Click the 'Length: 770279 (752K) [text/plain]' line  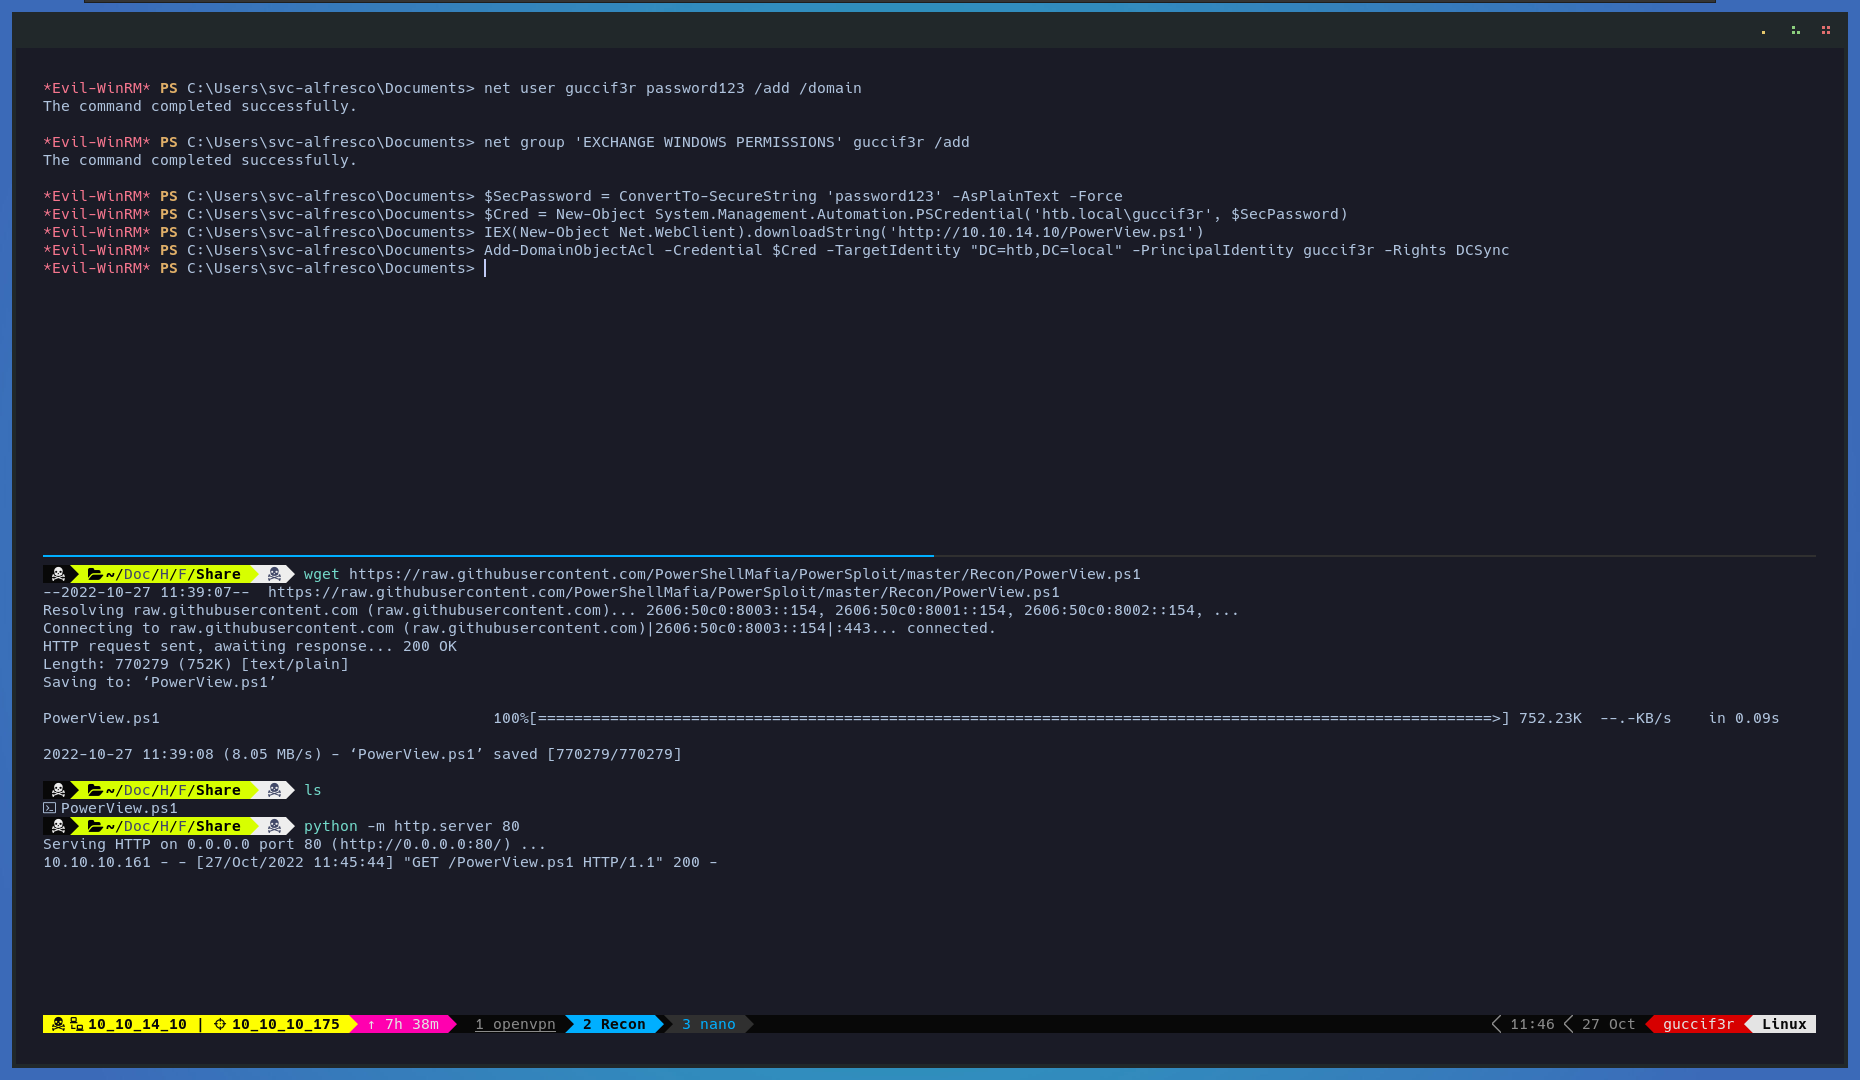196,664
